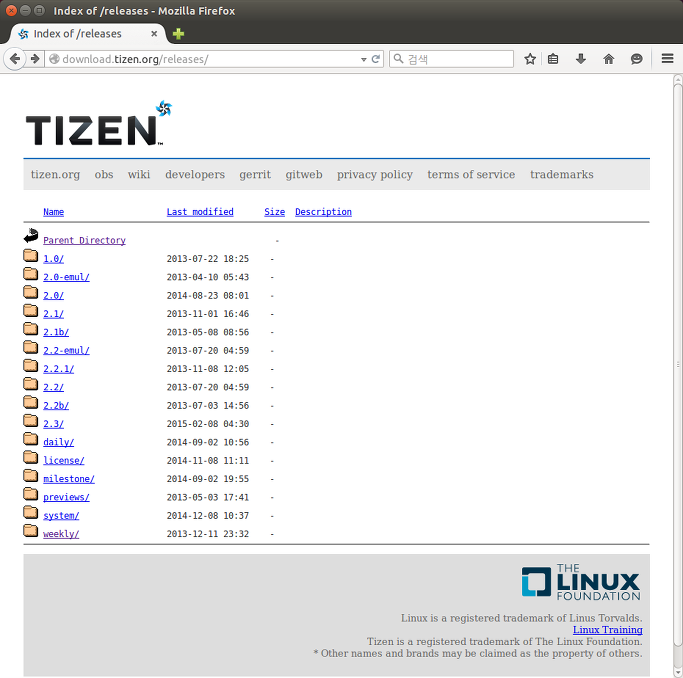Open tizen.org in the navigation bar
This screenshot has width=683, height=678.
pos(55,174)
